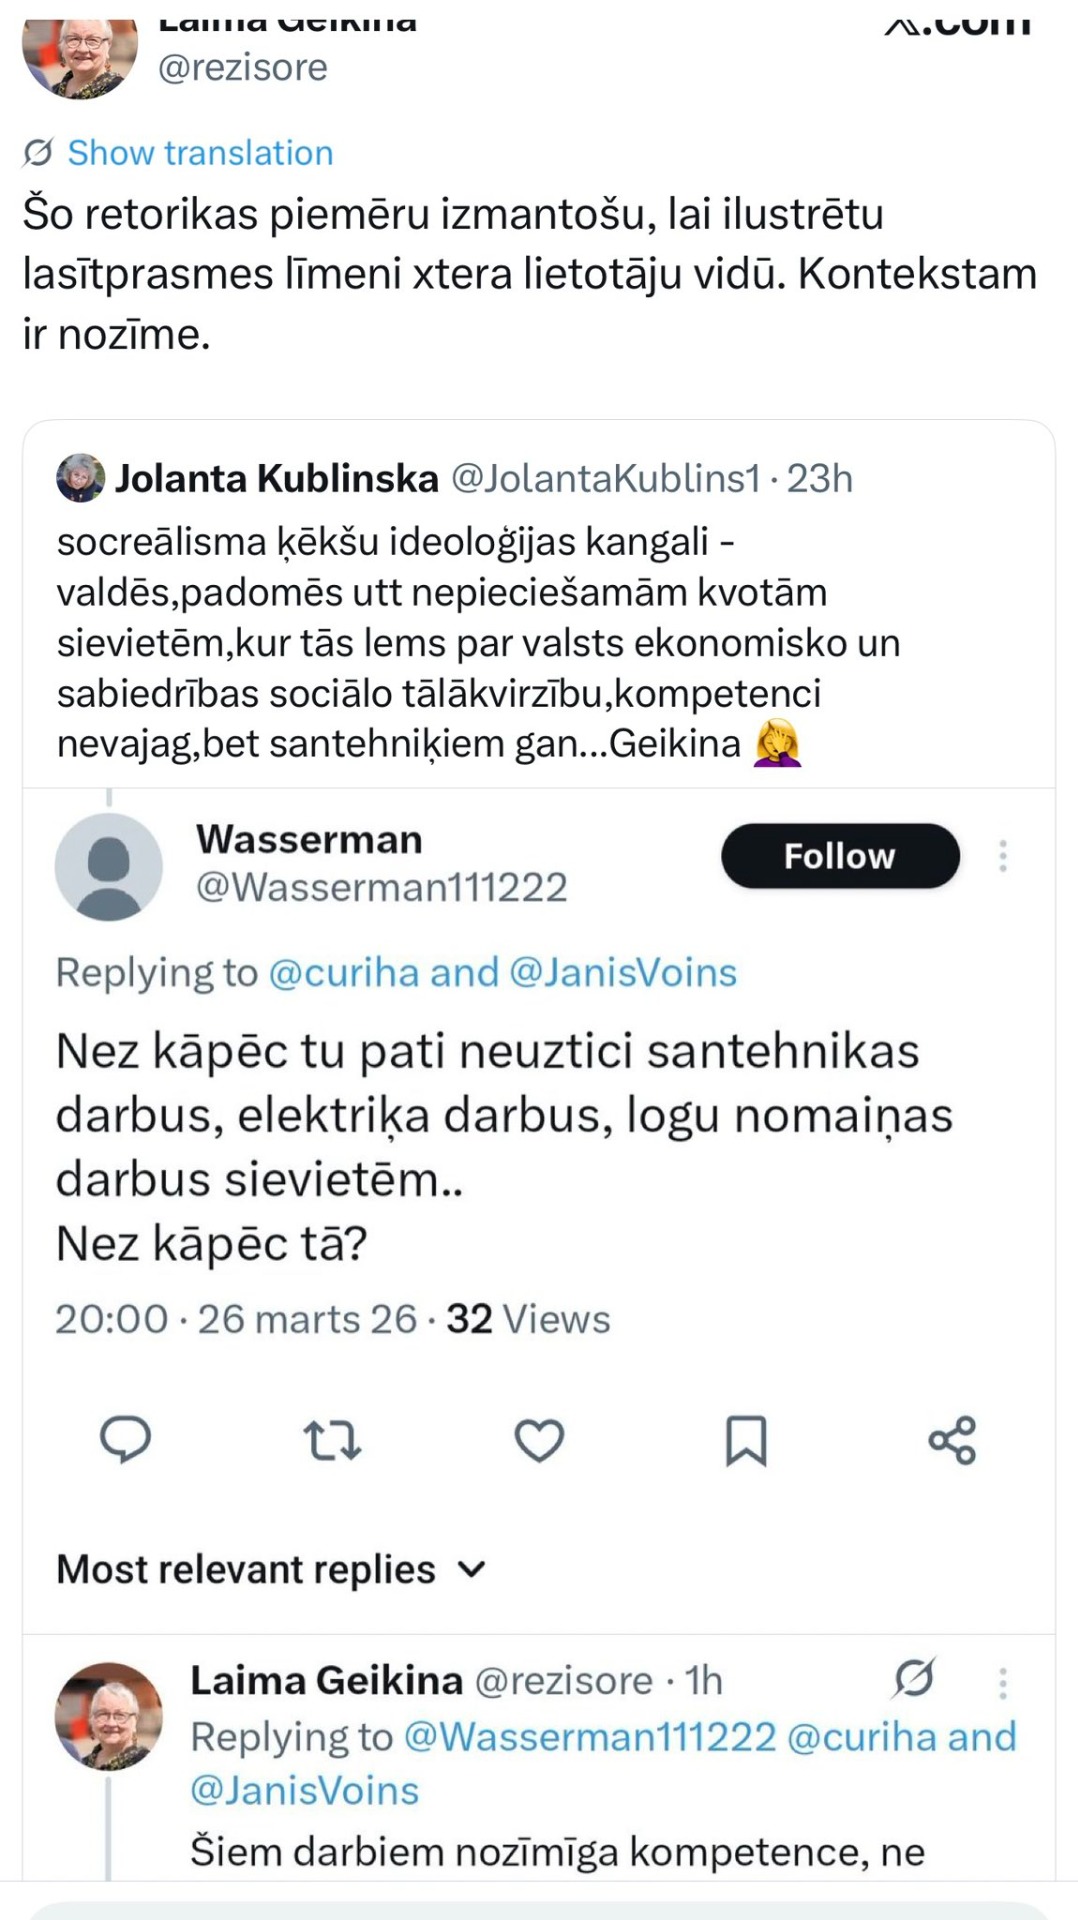Click the reply speech bubble icon
Viewport: 1078px width, 1920px height.
coord(125,1440)
